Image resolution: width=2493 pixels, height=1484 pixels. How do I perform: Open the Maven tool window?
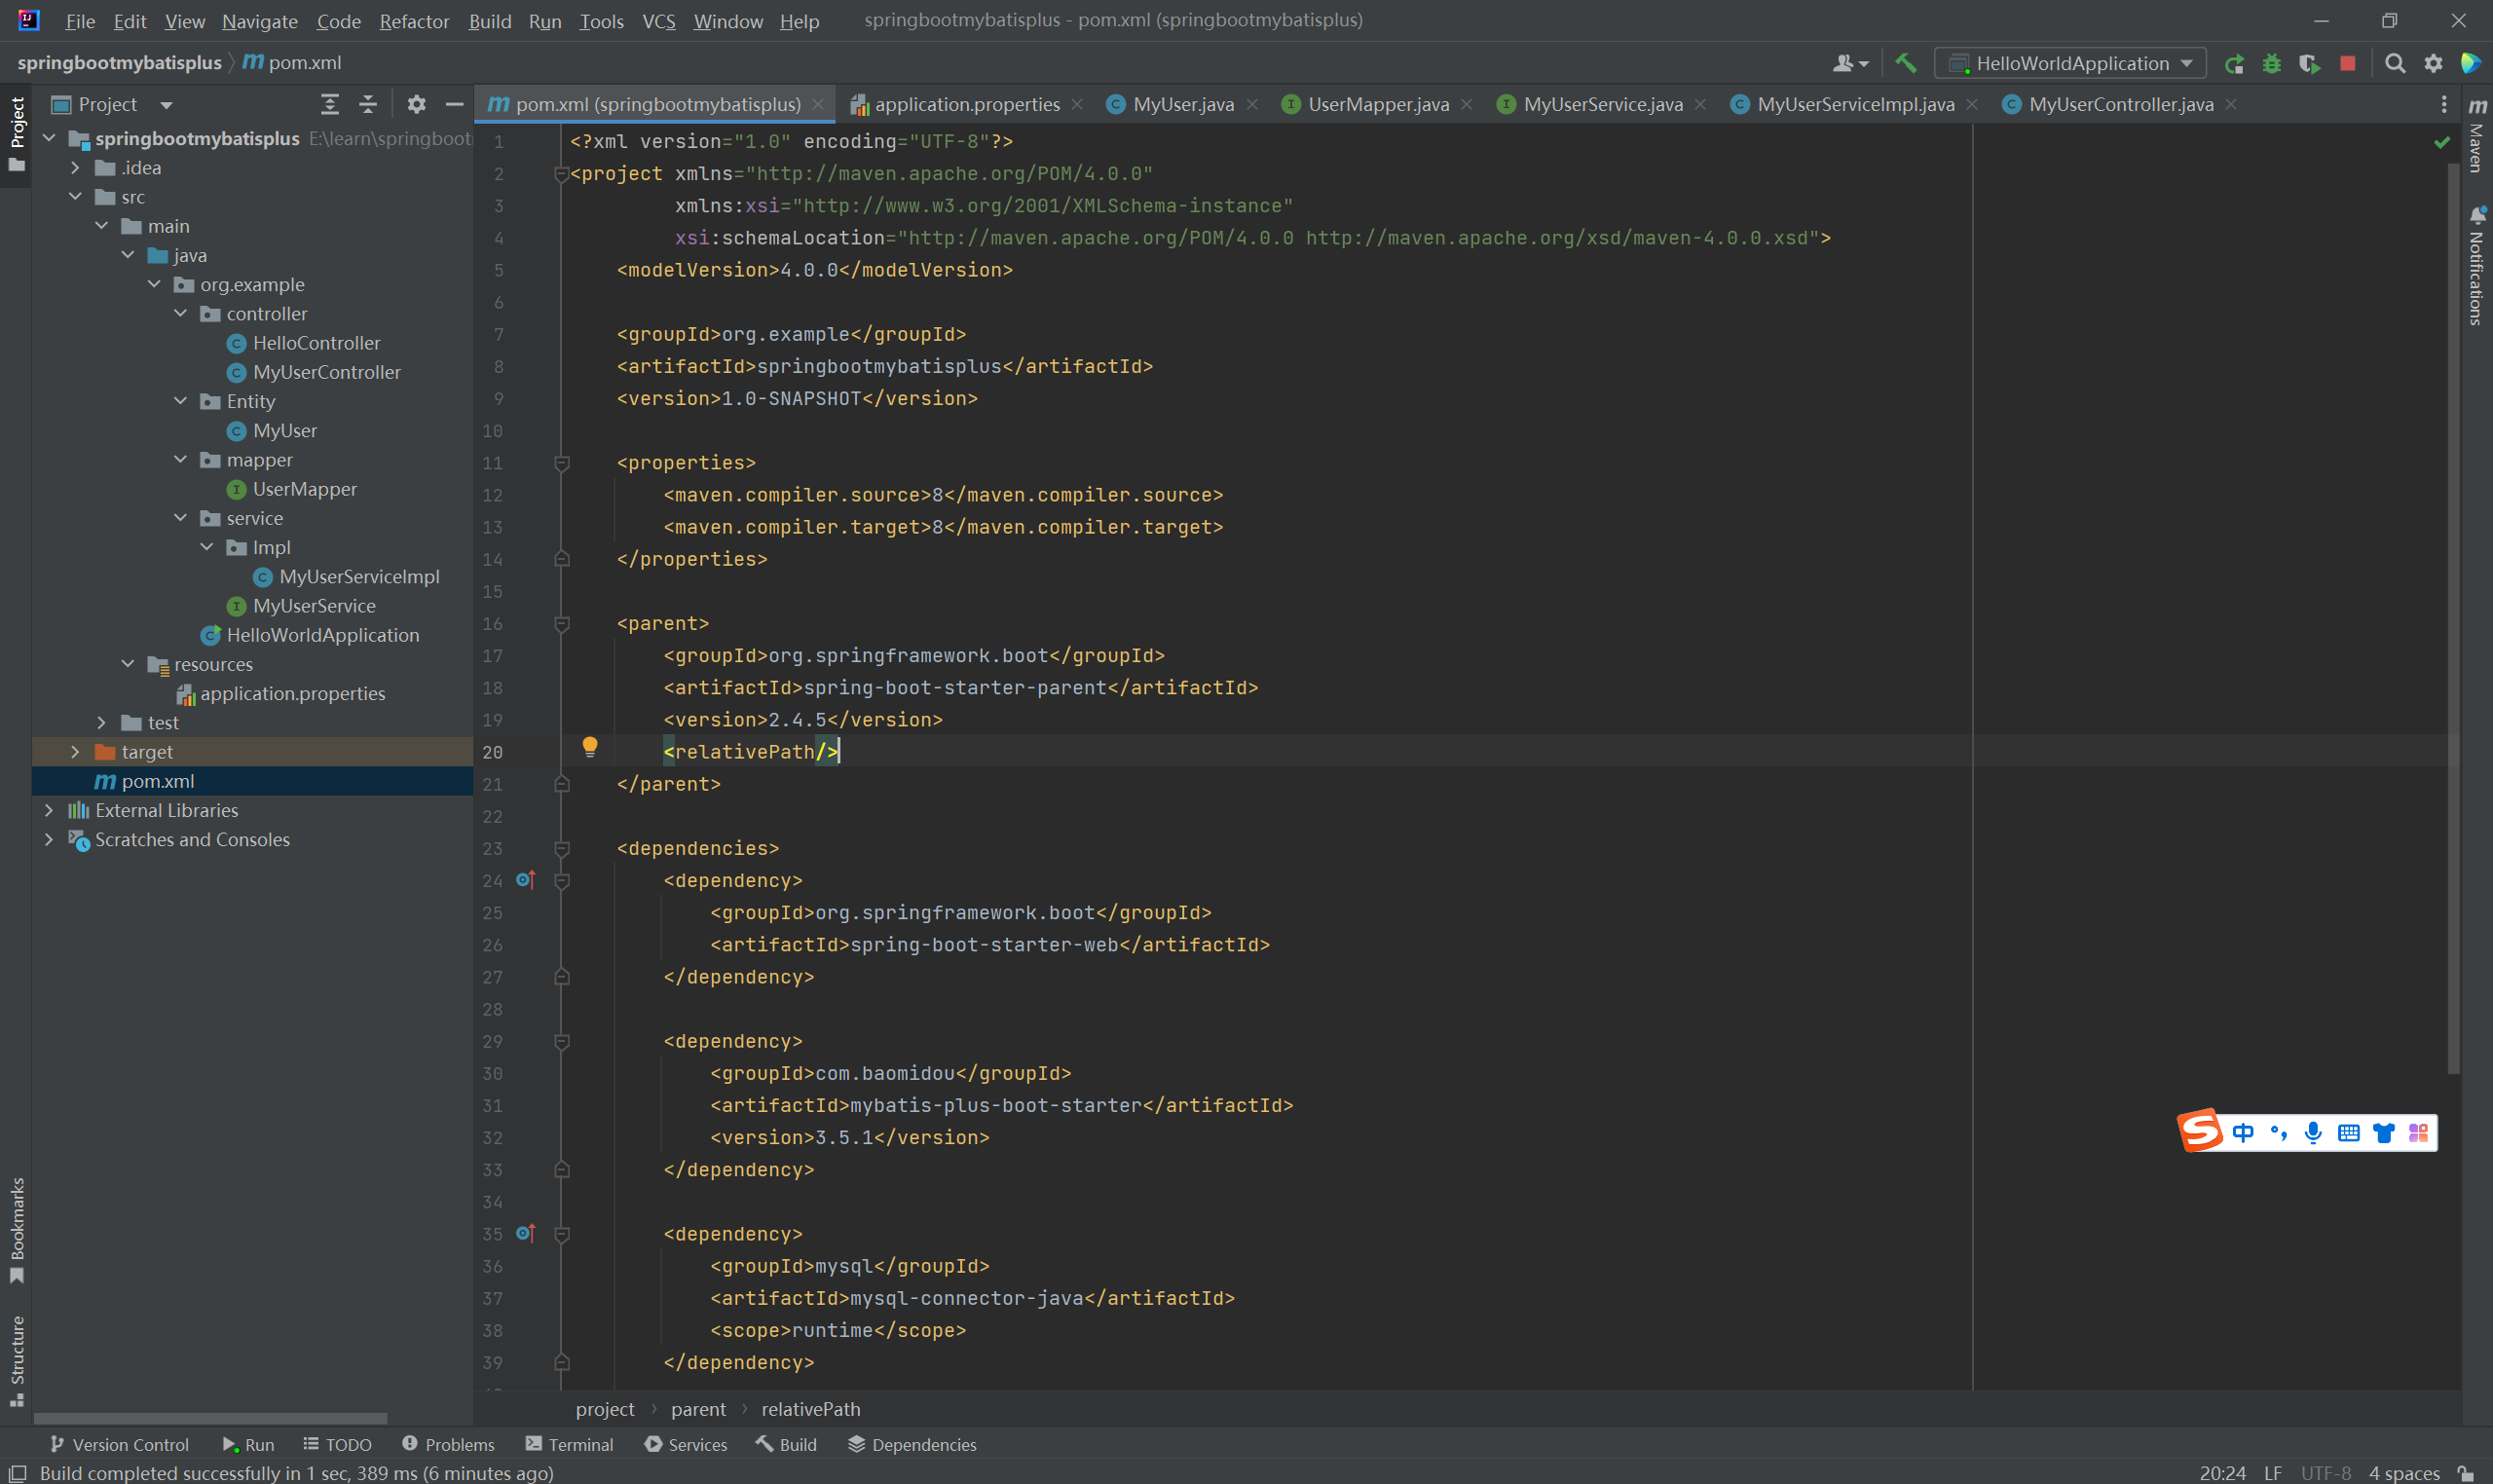pos(2477,135)
